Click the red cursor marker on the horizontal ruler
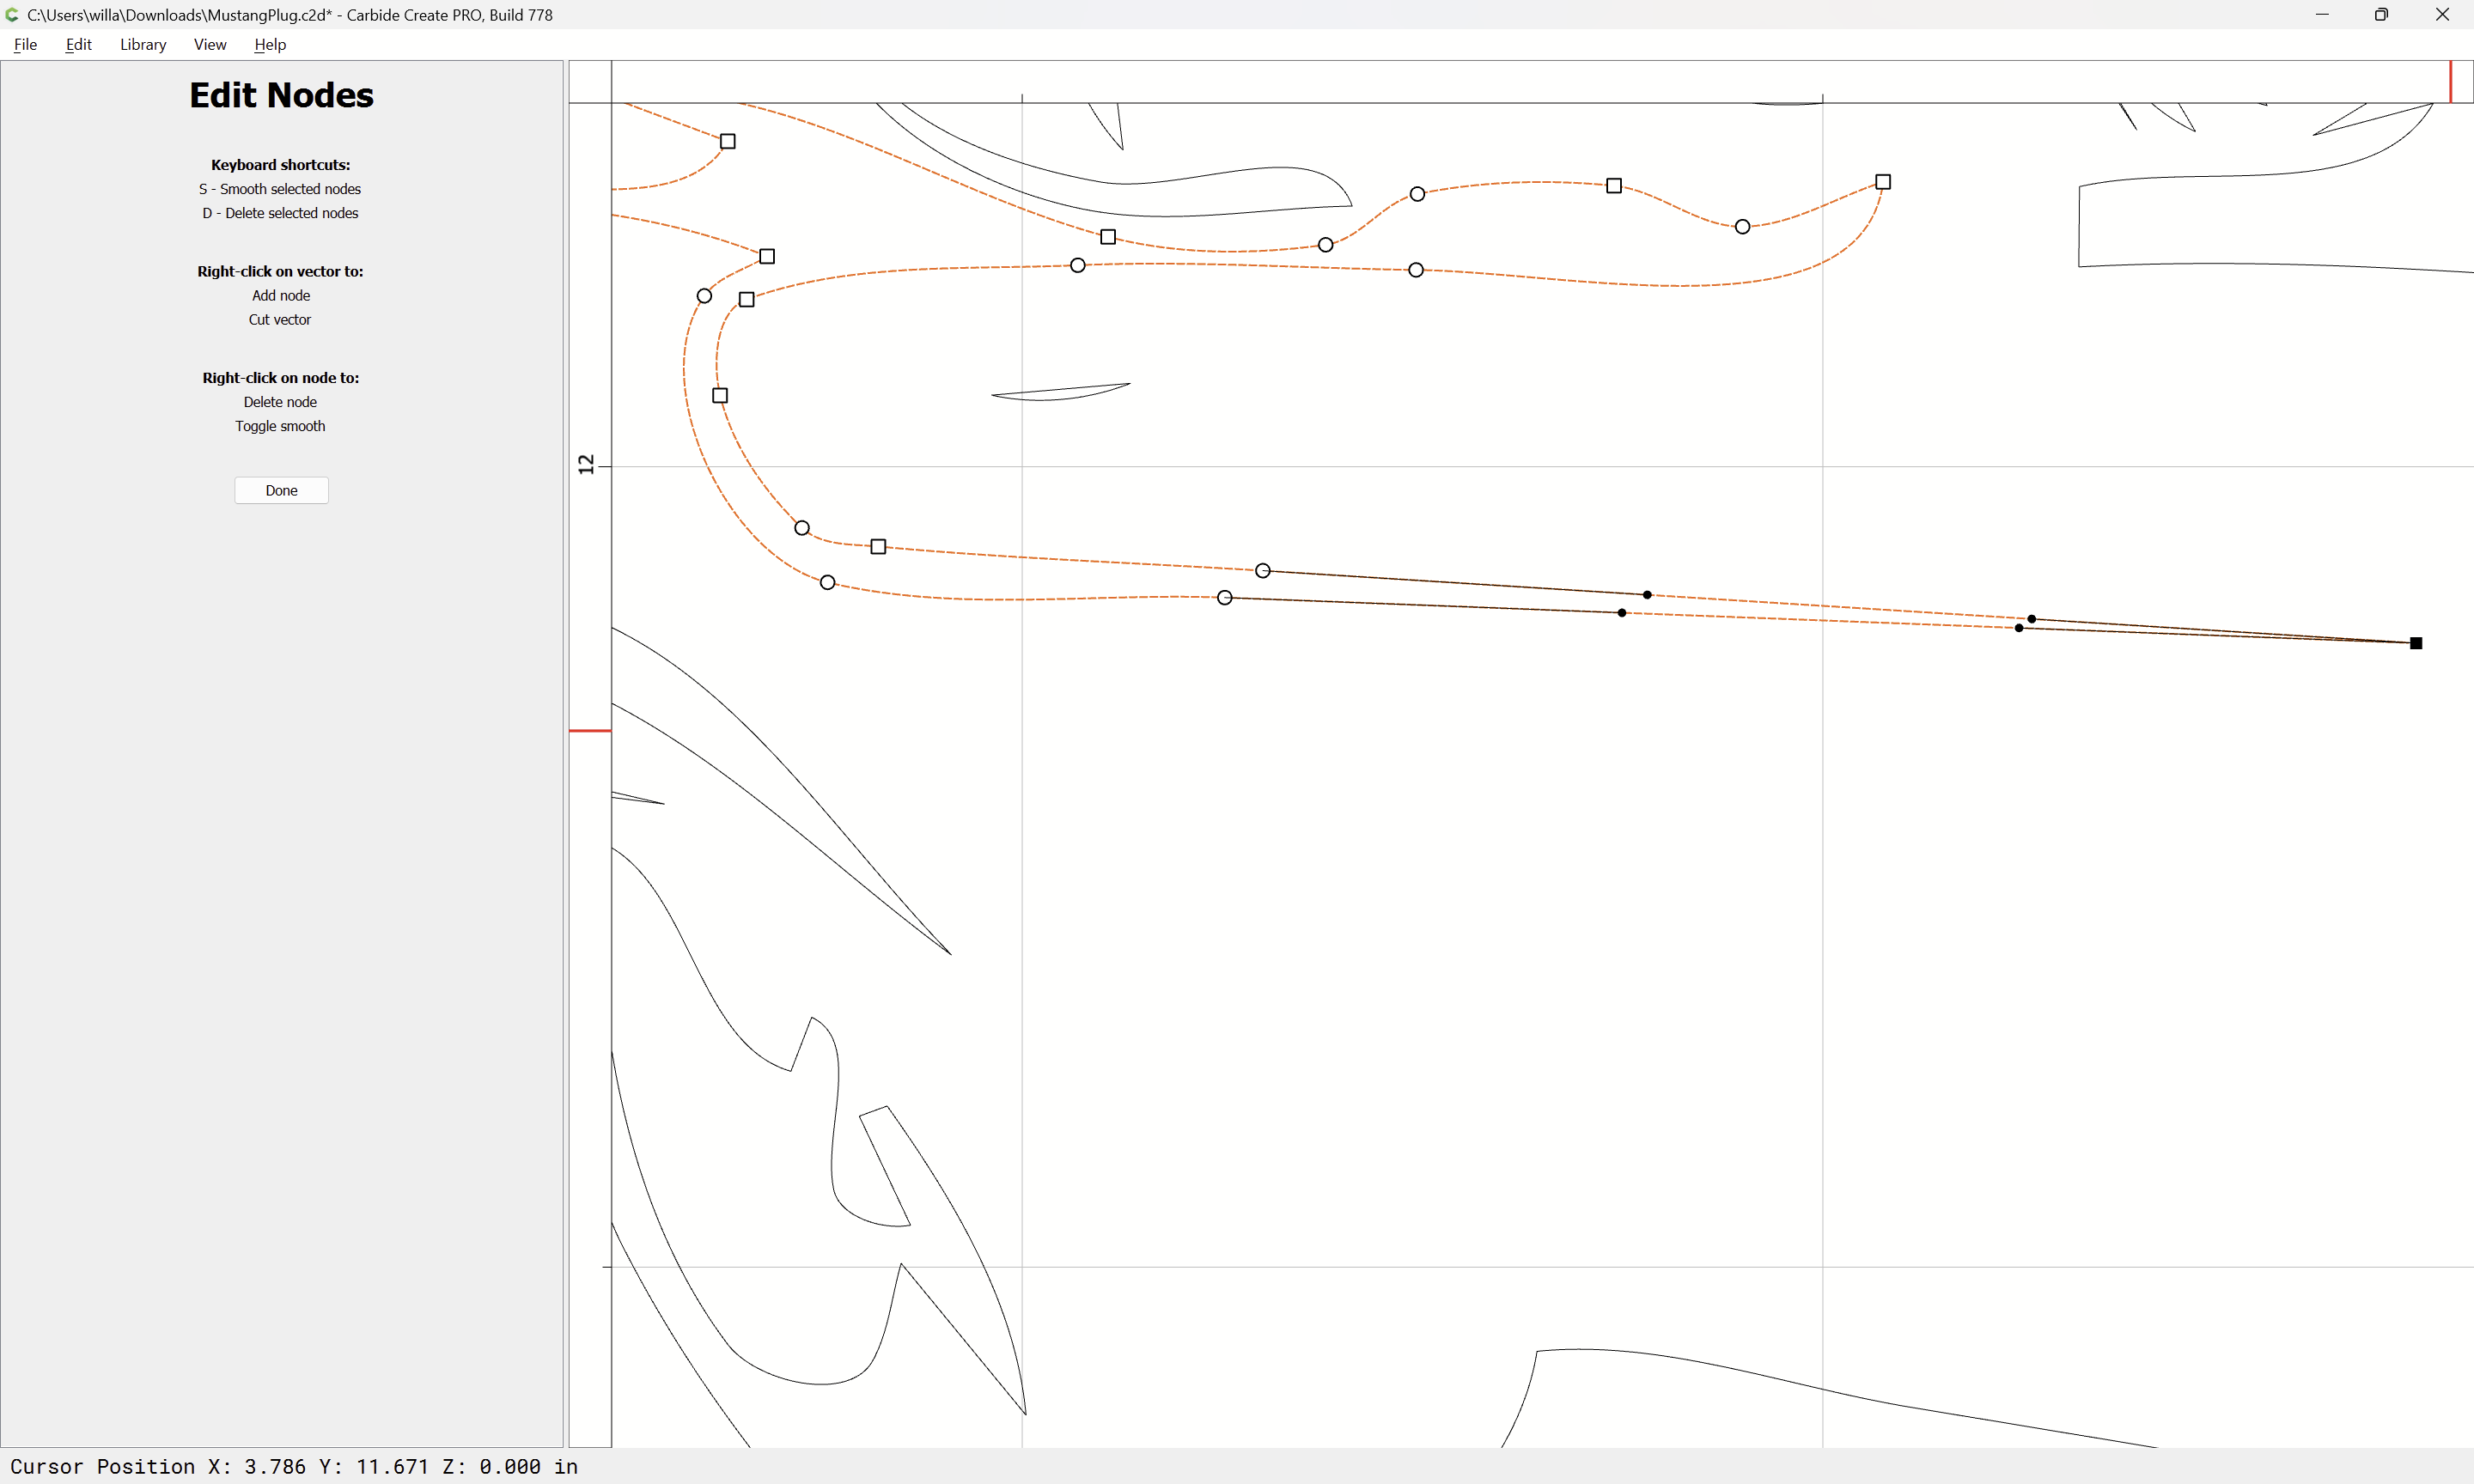This screenshot has width=2474, height=1484. pos(2450,81)
